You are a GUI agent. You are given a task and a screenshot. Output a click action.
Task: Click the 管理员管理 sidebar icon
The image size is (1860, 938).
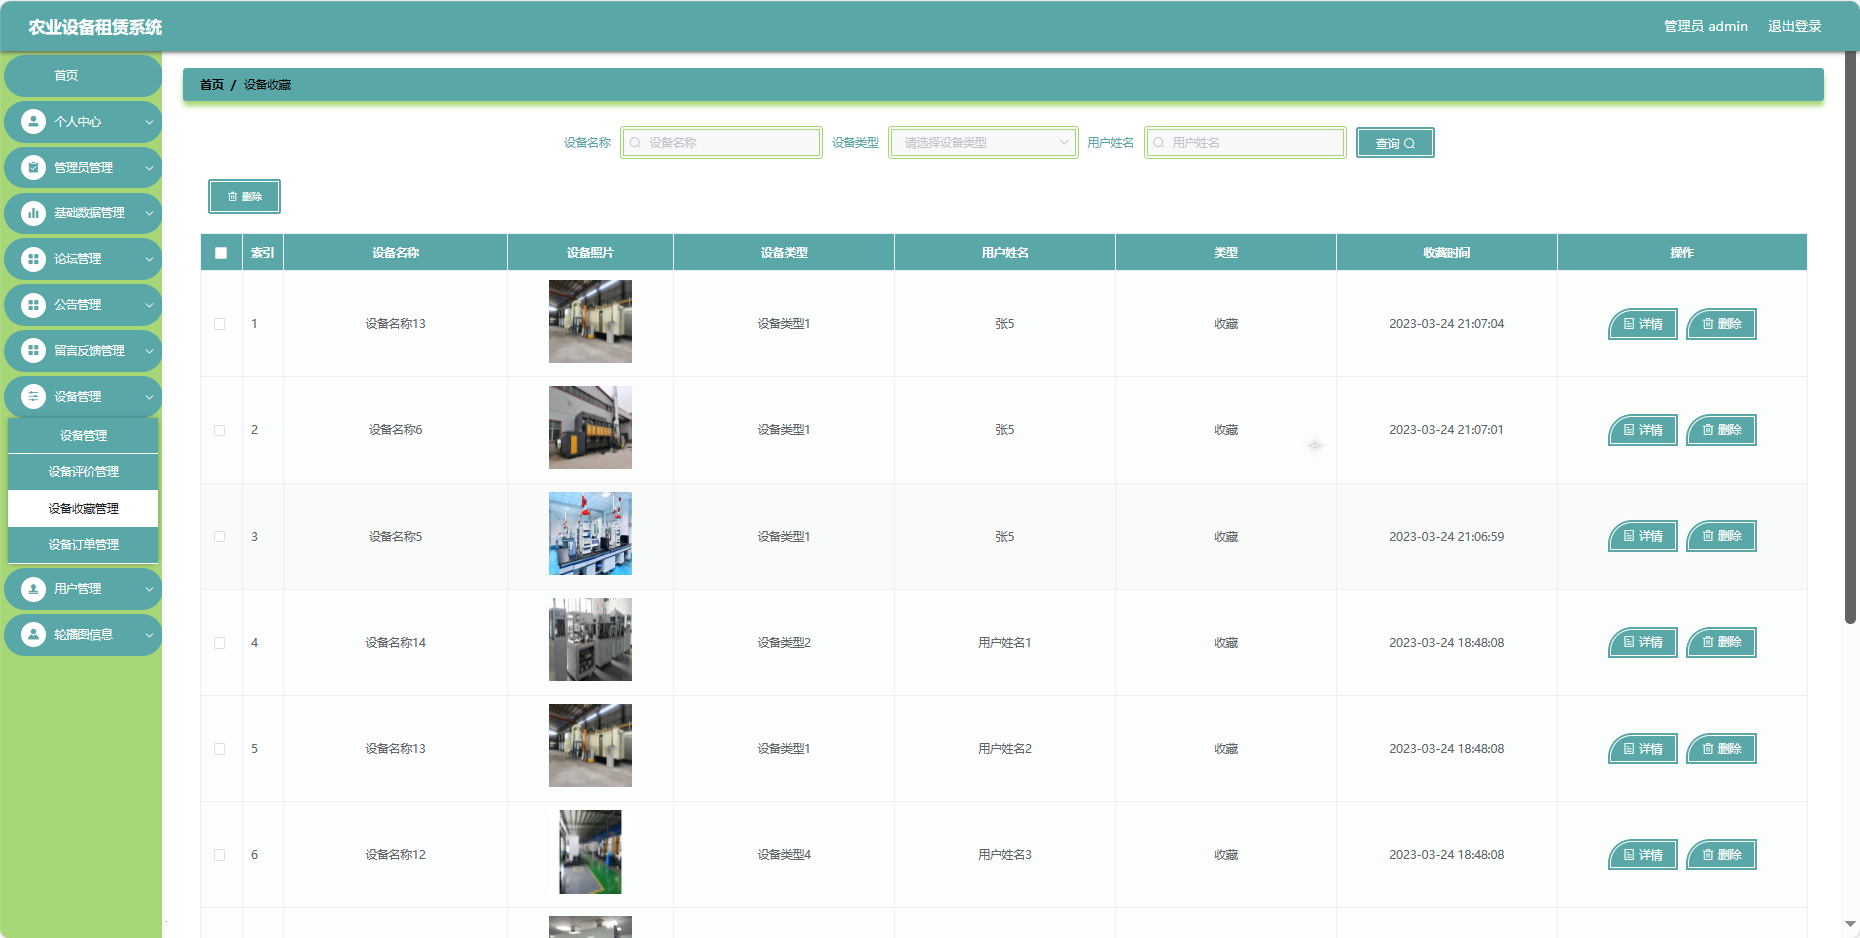(34, 167)
